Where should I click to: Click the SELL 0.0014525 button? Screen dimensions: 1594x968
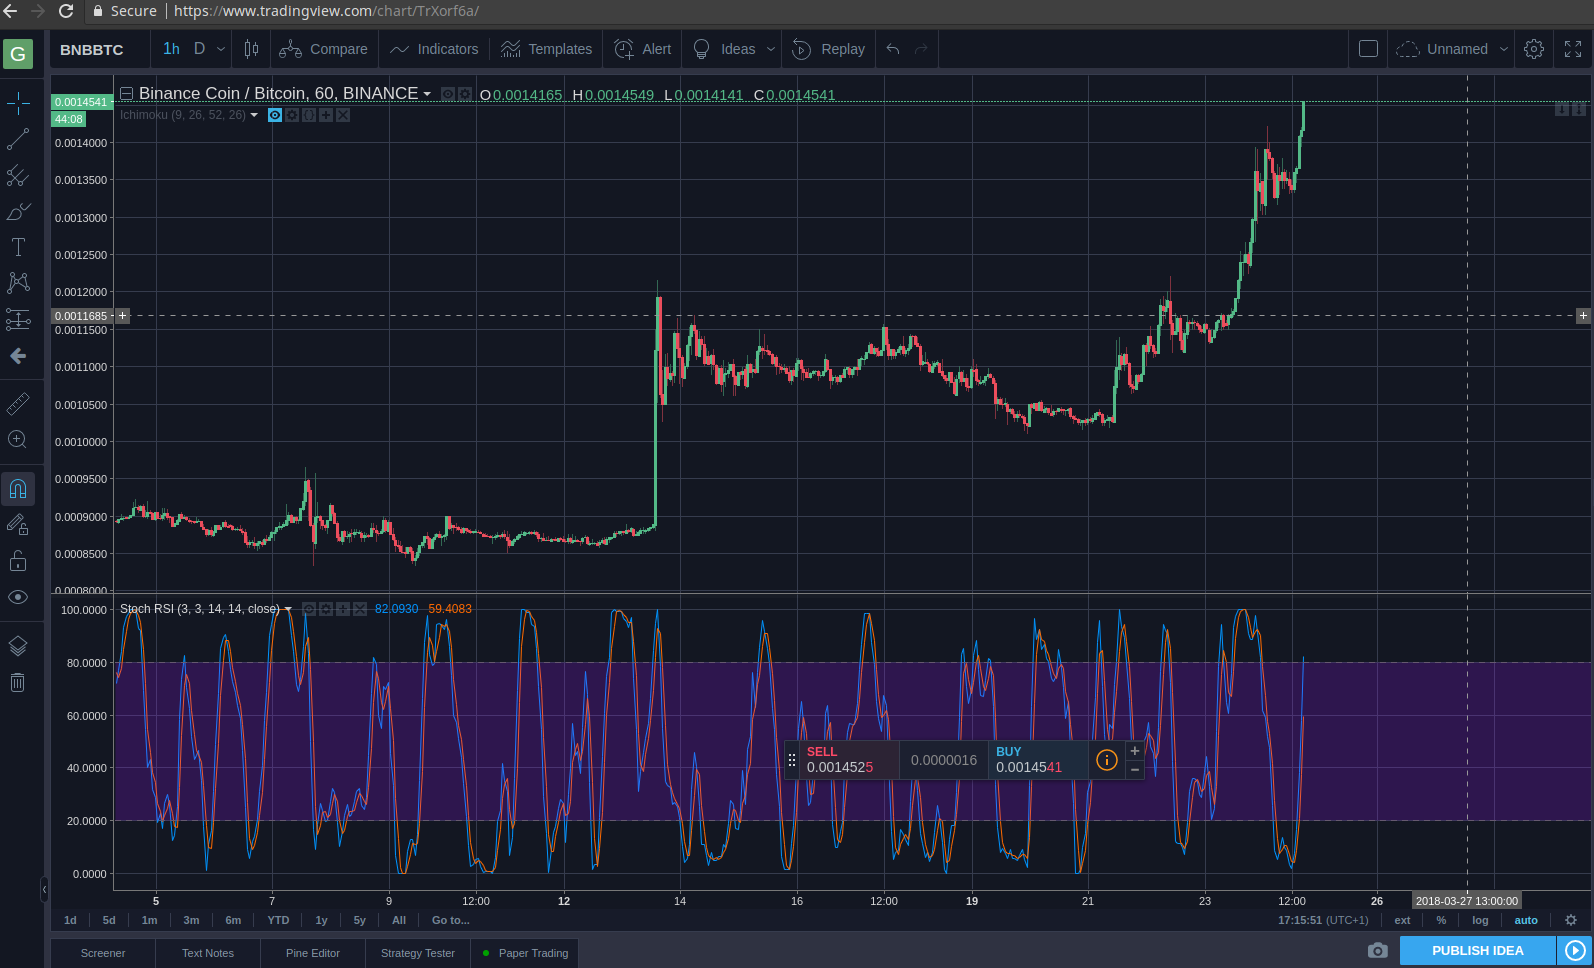[x=849, y=760]
